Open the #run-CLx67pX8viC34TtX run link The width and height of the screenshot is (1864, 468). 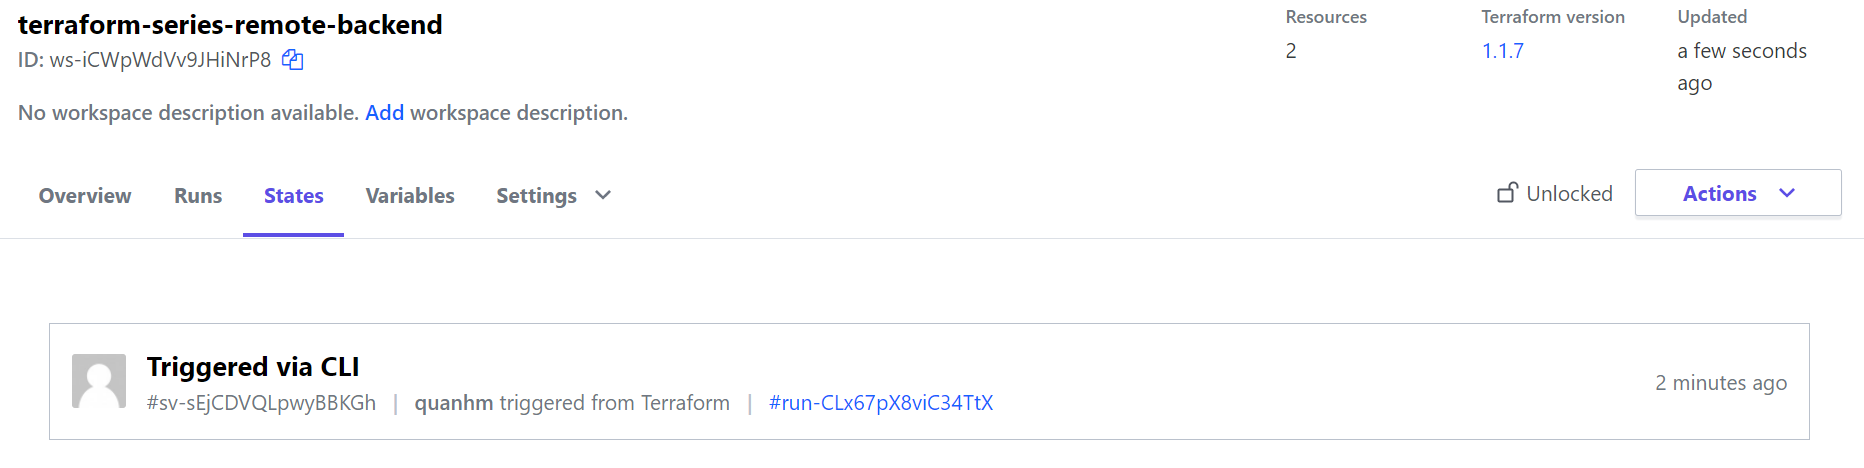pyautogui.click(x=880, y=403)
